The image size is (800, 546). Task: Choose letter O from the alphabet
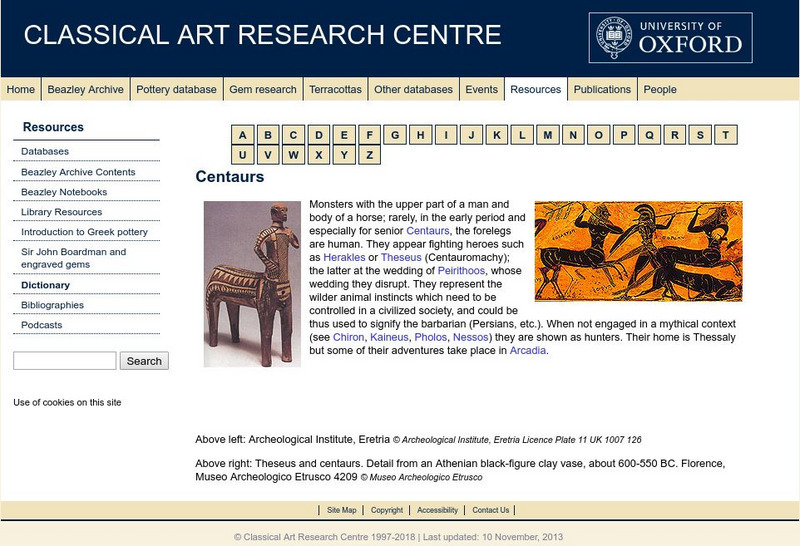598,135
